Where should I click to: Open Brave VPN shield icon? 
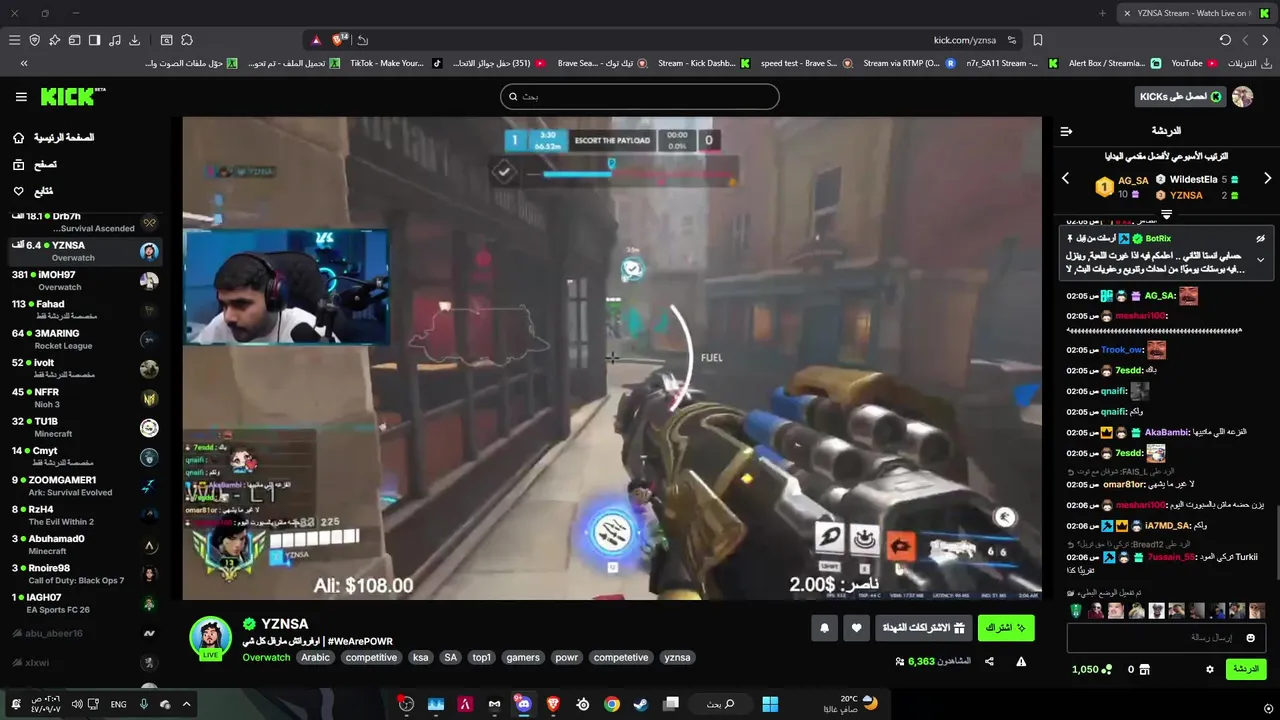coord(35,40)
